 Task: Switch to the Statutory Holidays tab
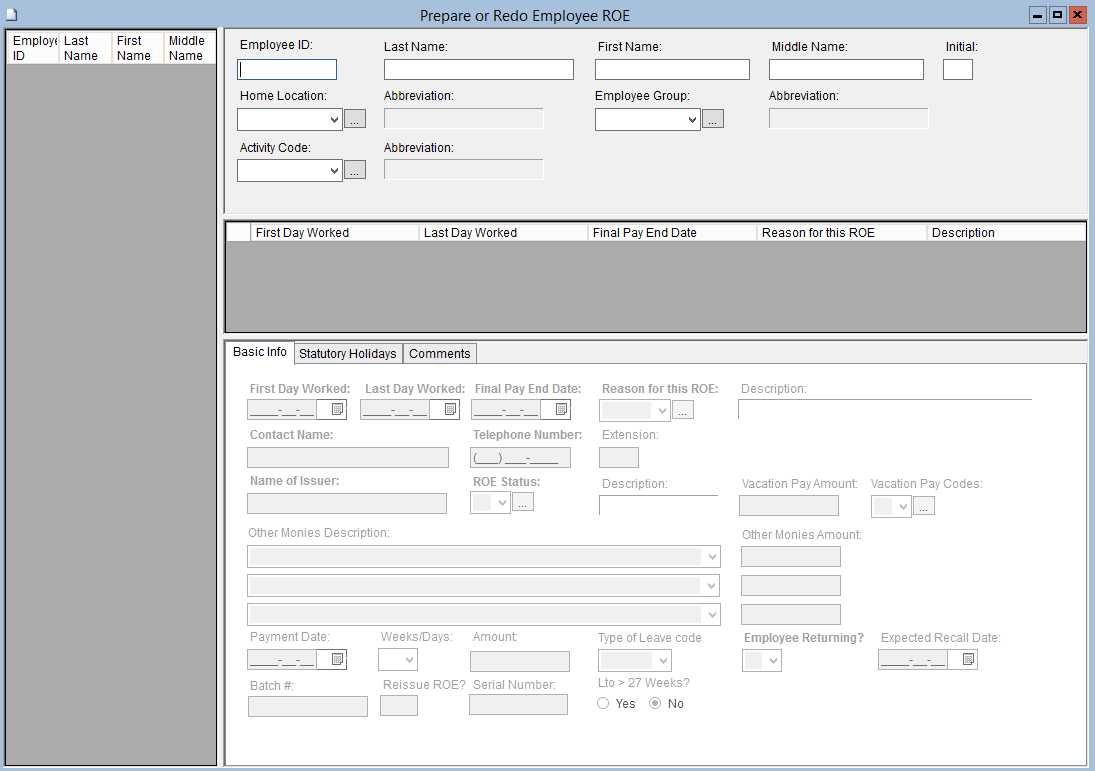(x=348, y=353)
